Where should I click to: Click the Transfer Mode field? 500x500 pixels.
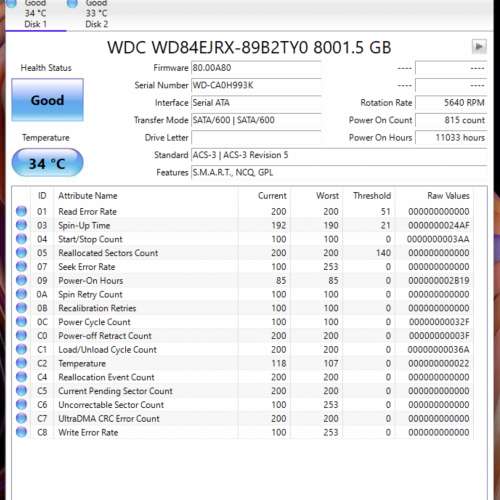(256, 120)
